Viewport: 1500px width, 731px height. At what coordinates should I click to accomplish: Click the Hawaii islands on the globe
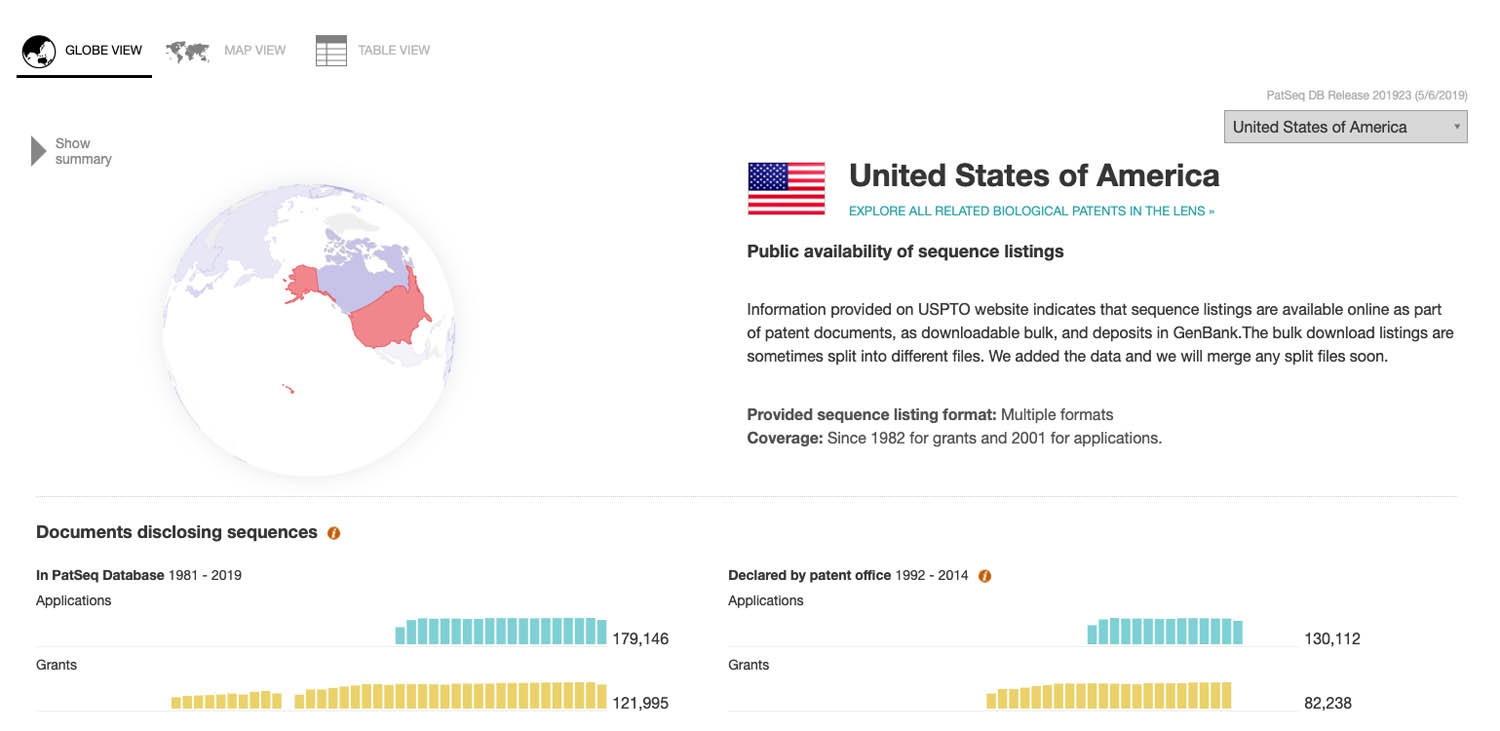click(288, 389)
